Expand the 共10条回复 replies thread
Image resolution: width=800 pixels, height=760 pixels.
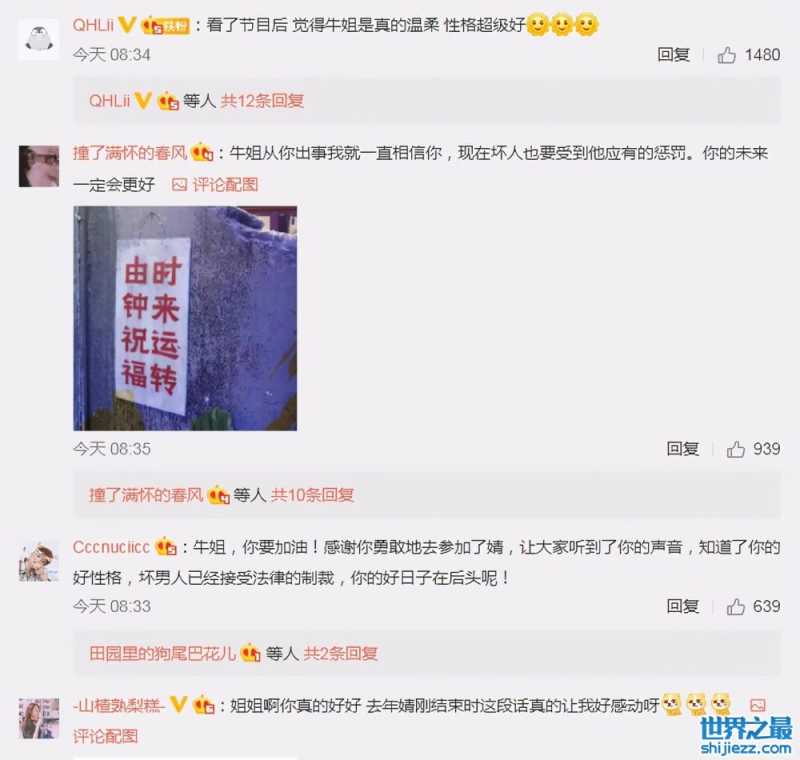(312, 495)
